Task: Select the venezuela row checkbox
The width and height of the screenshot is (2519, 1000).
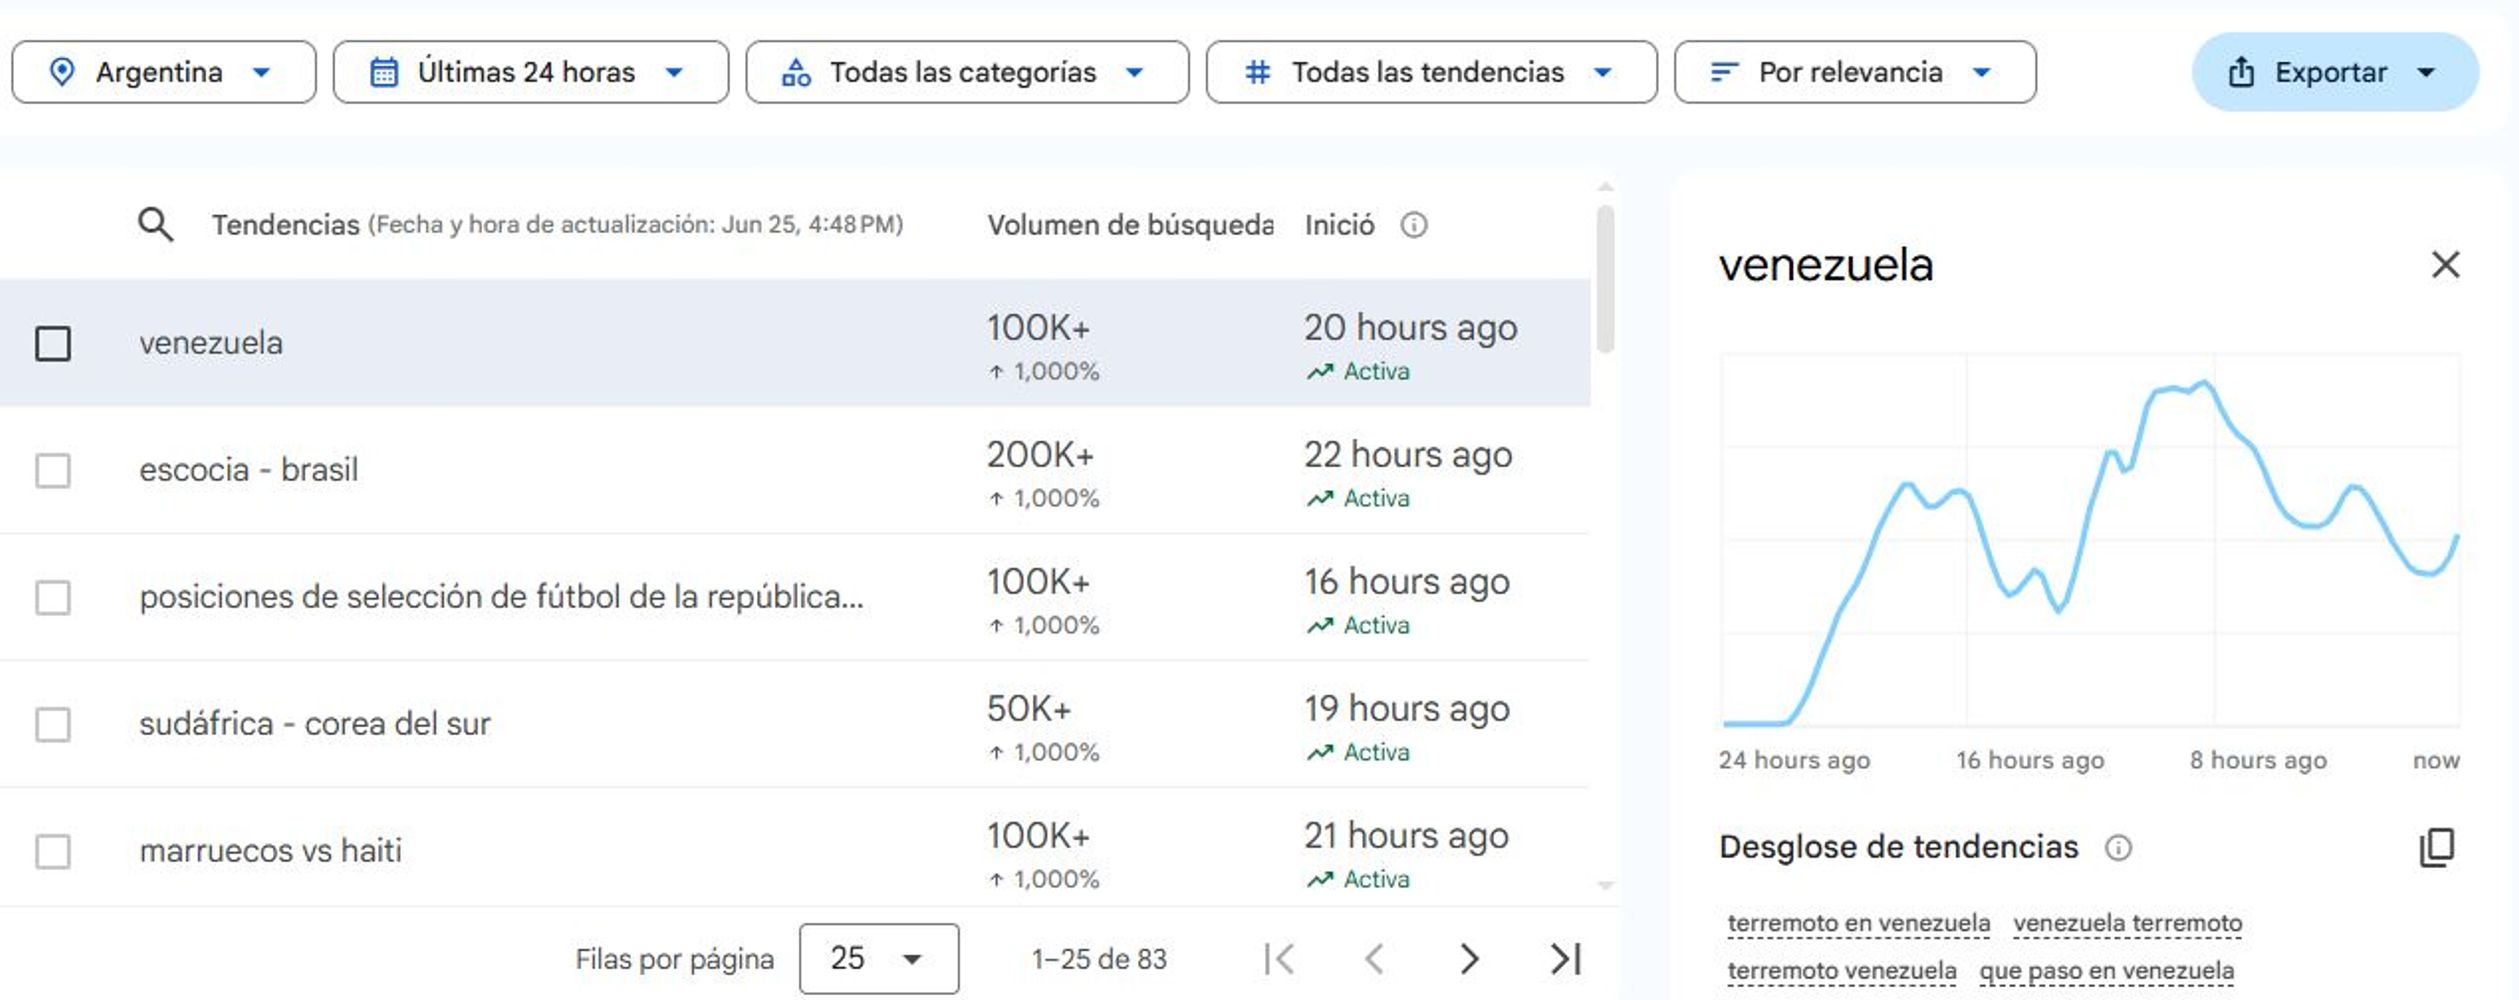Action: (53, 343)
